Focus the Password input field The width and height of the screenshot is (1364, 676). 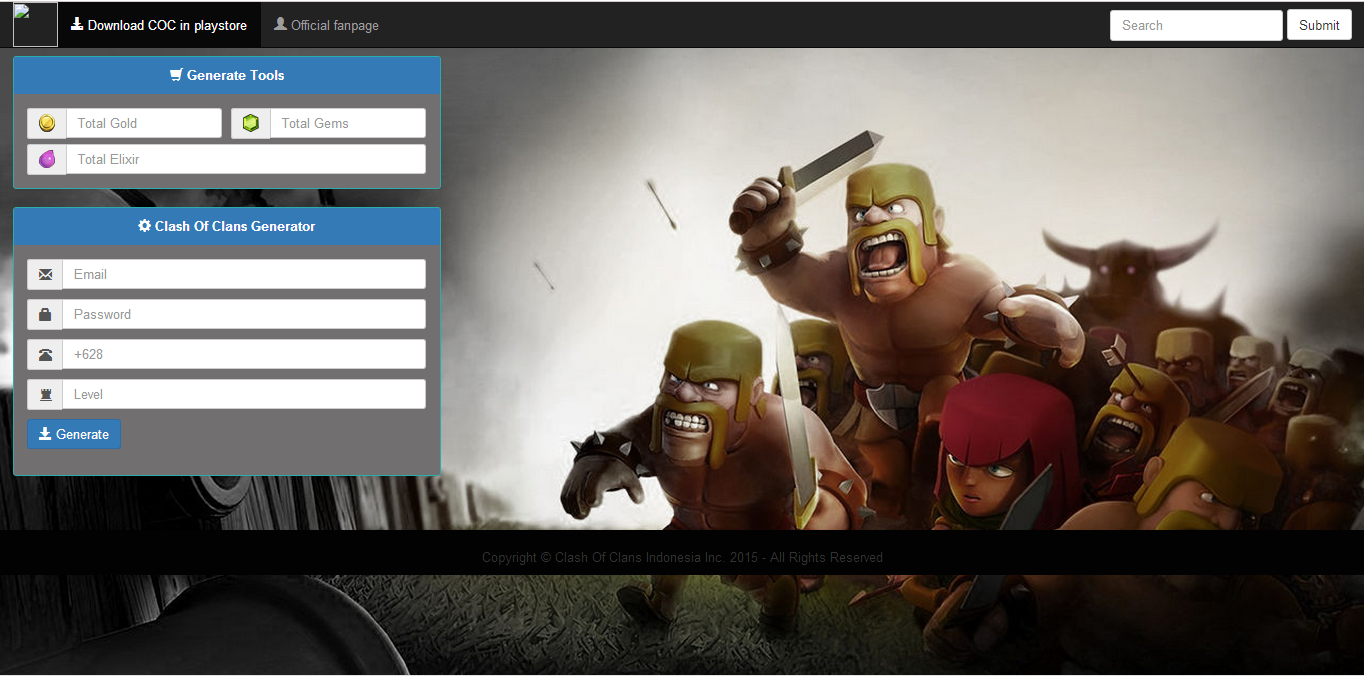(244, 314)
